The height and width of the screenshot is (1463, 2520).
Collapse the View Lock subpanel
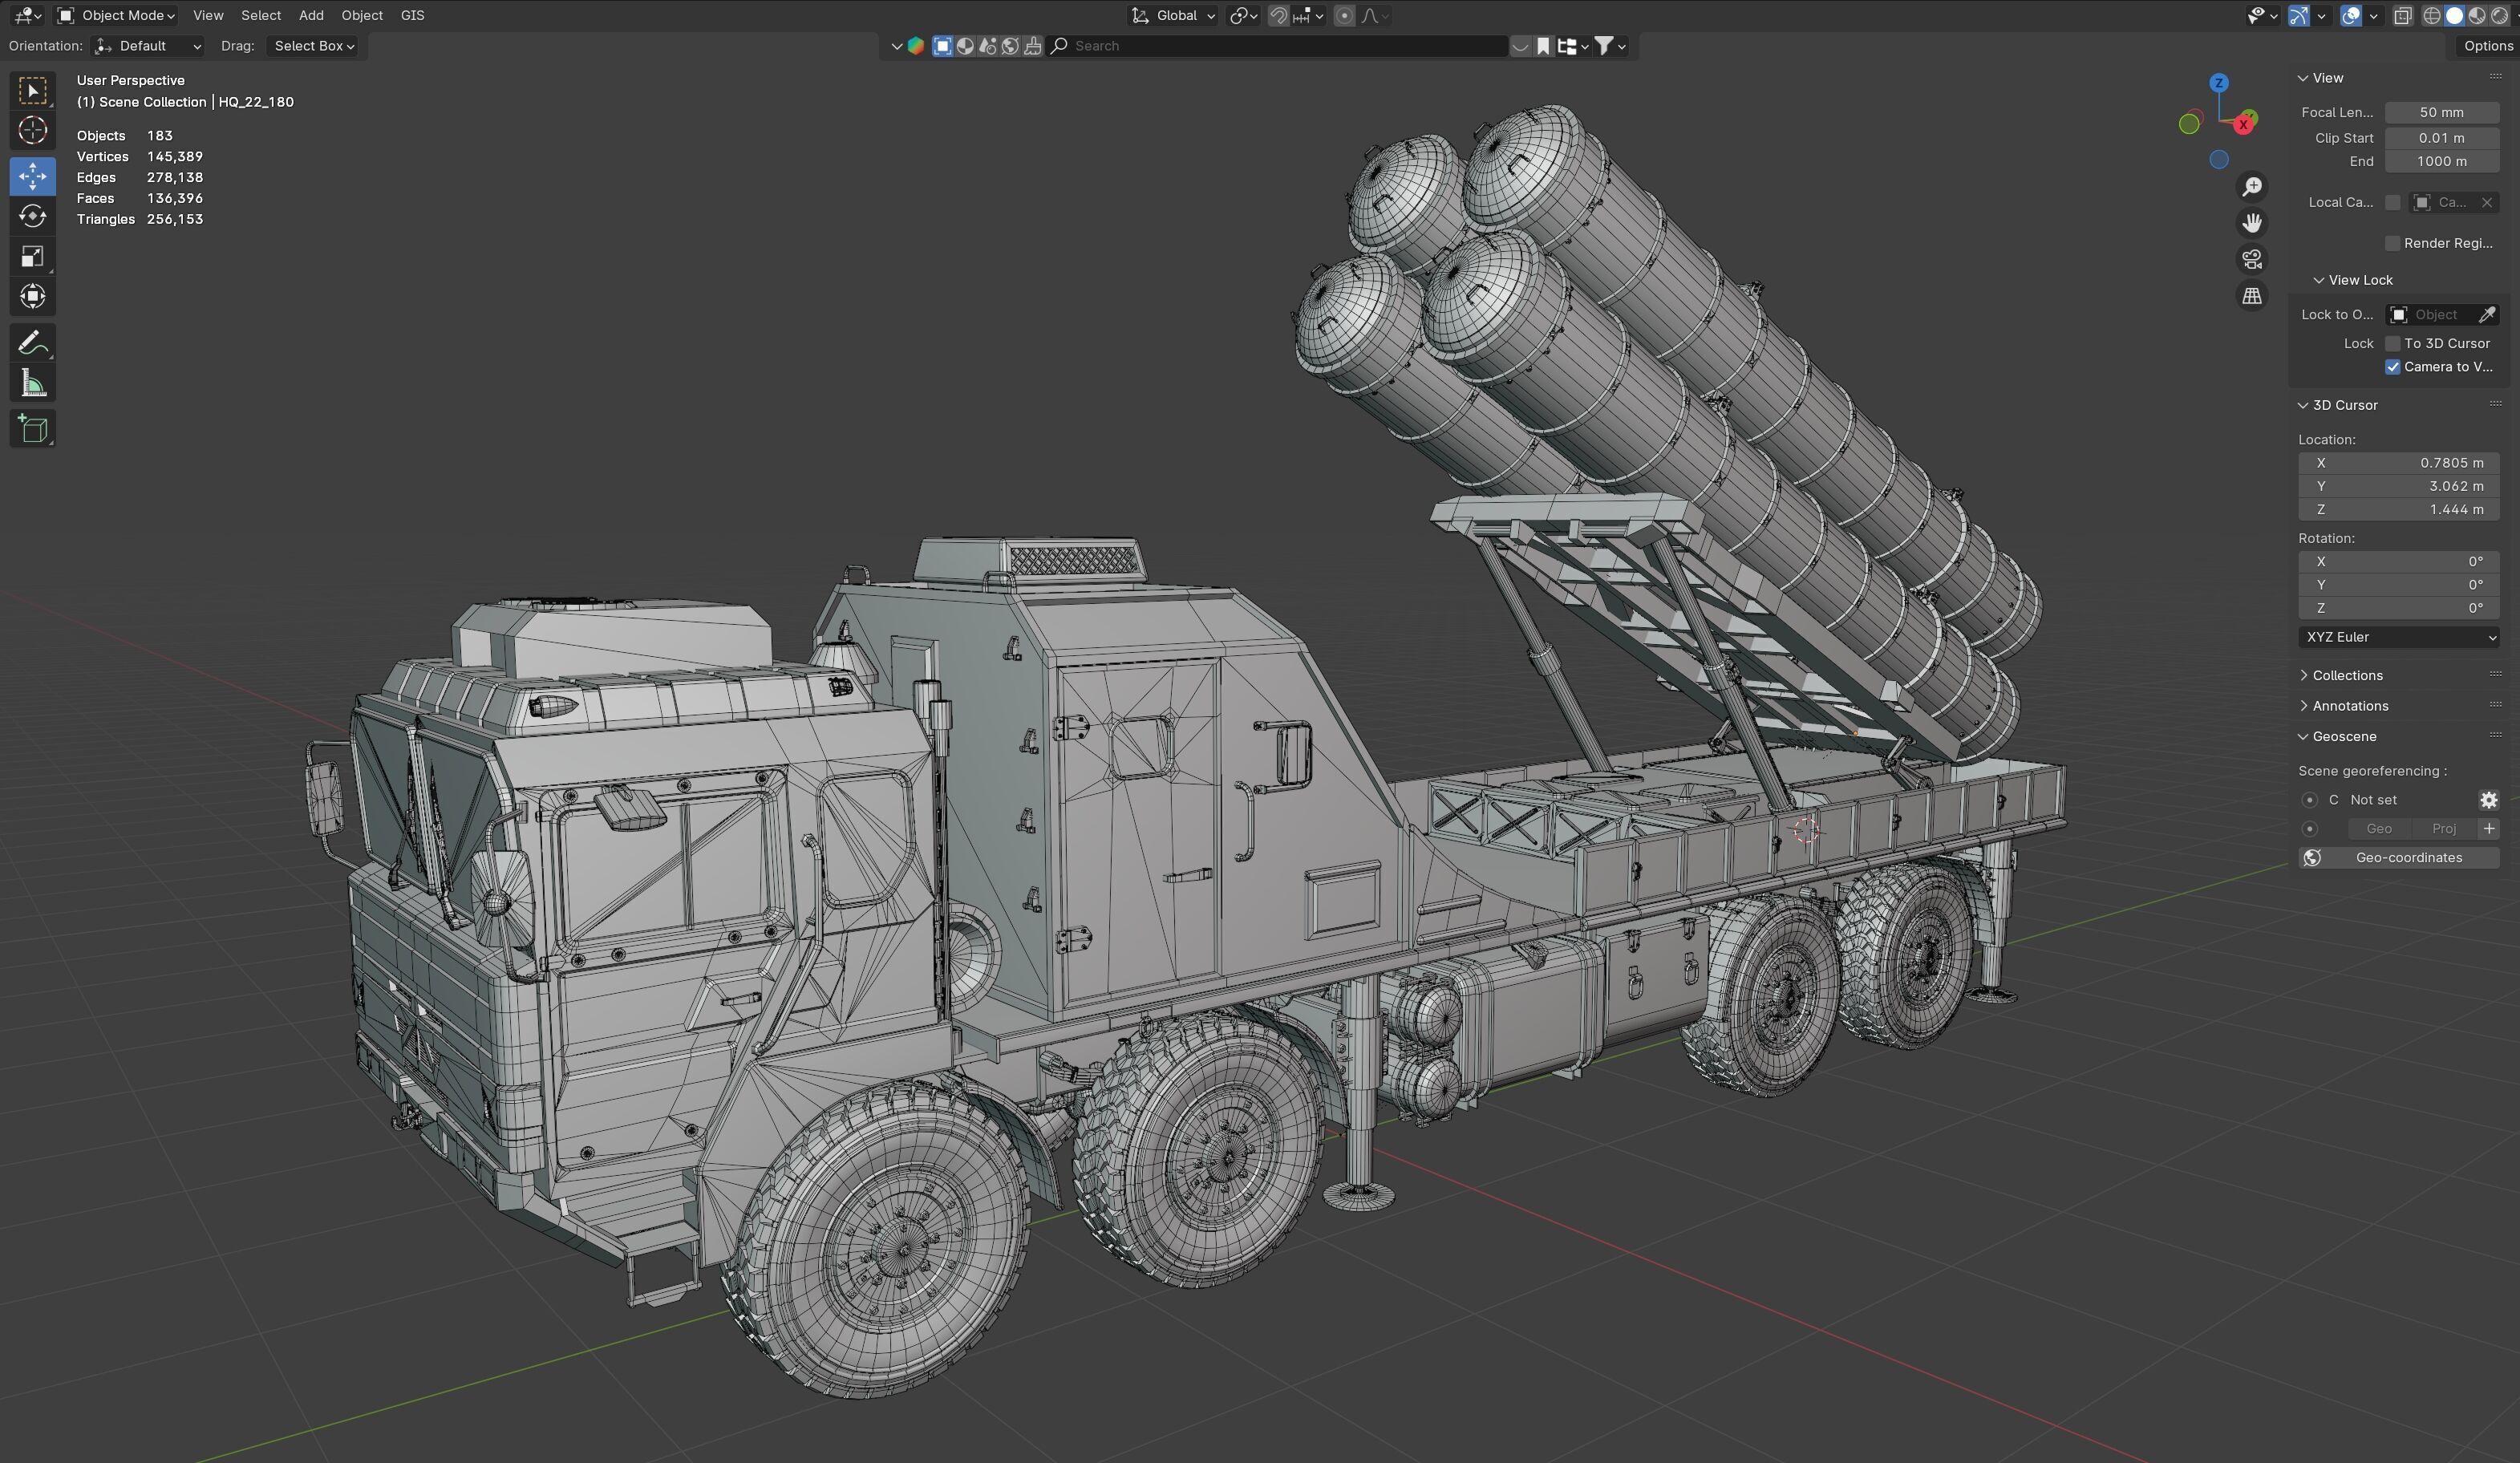click(x=2352, y=280)
